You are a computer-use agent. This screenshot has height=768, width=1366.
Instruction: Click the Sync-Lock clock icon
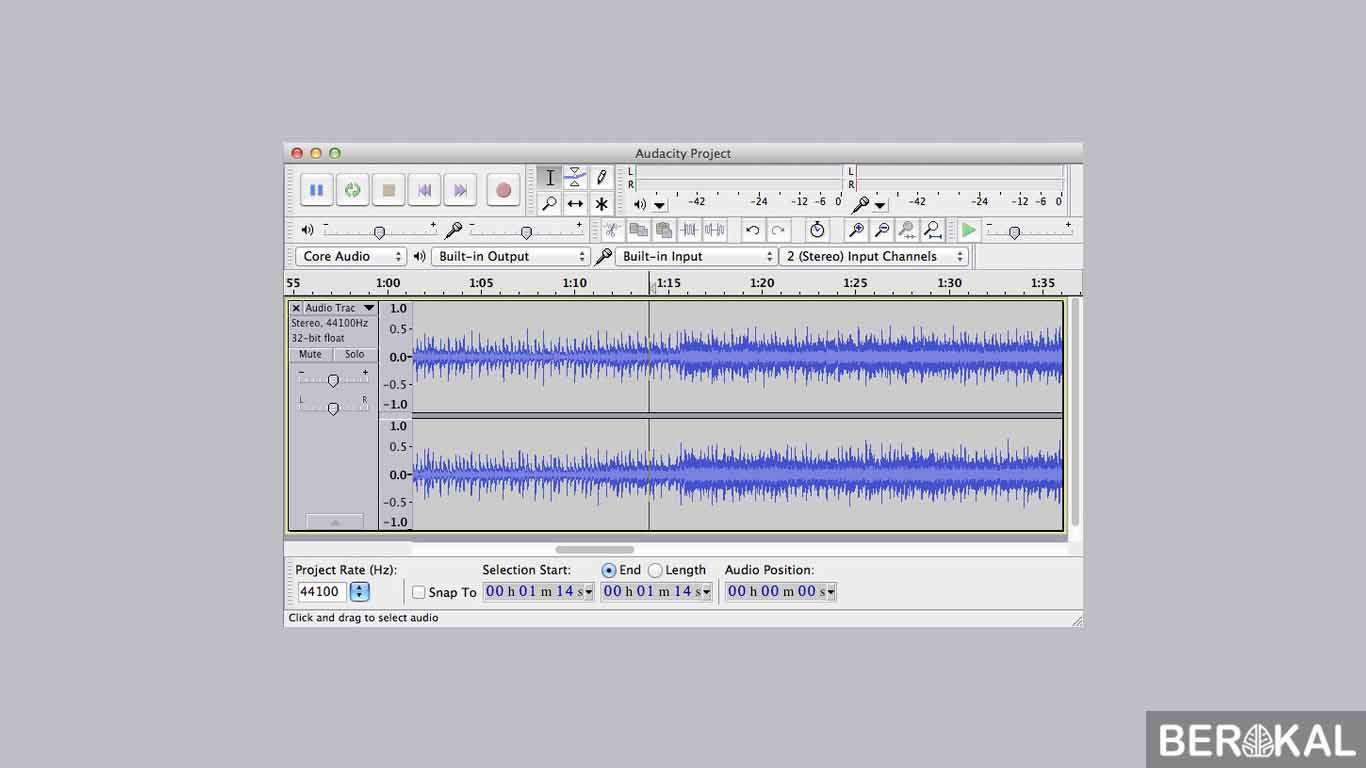coord(817,230)
